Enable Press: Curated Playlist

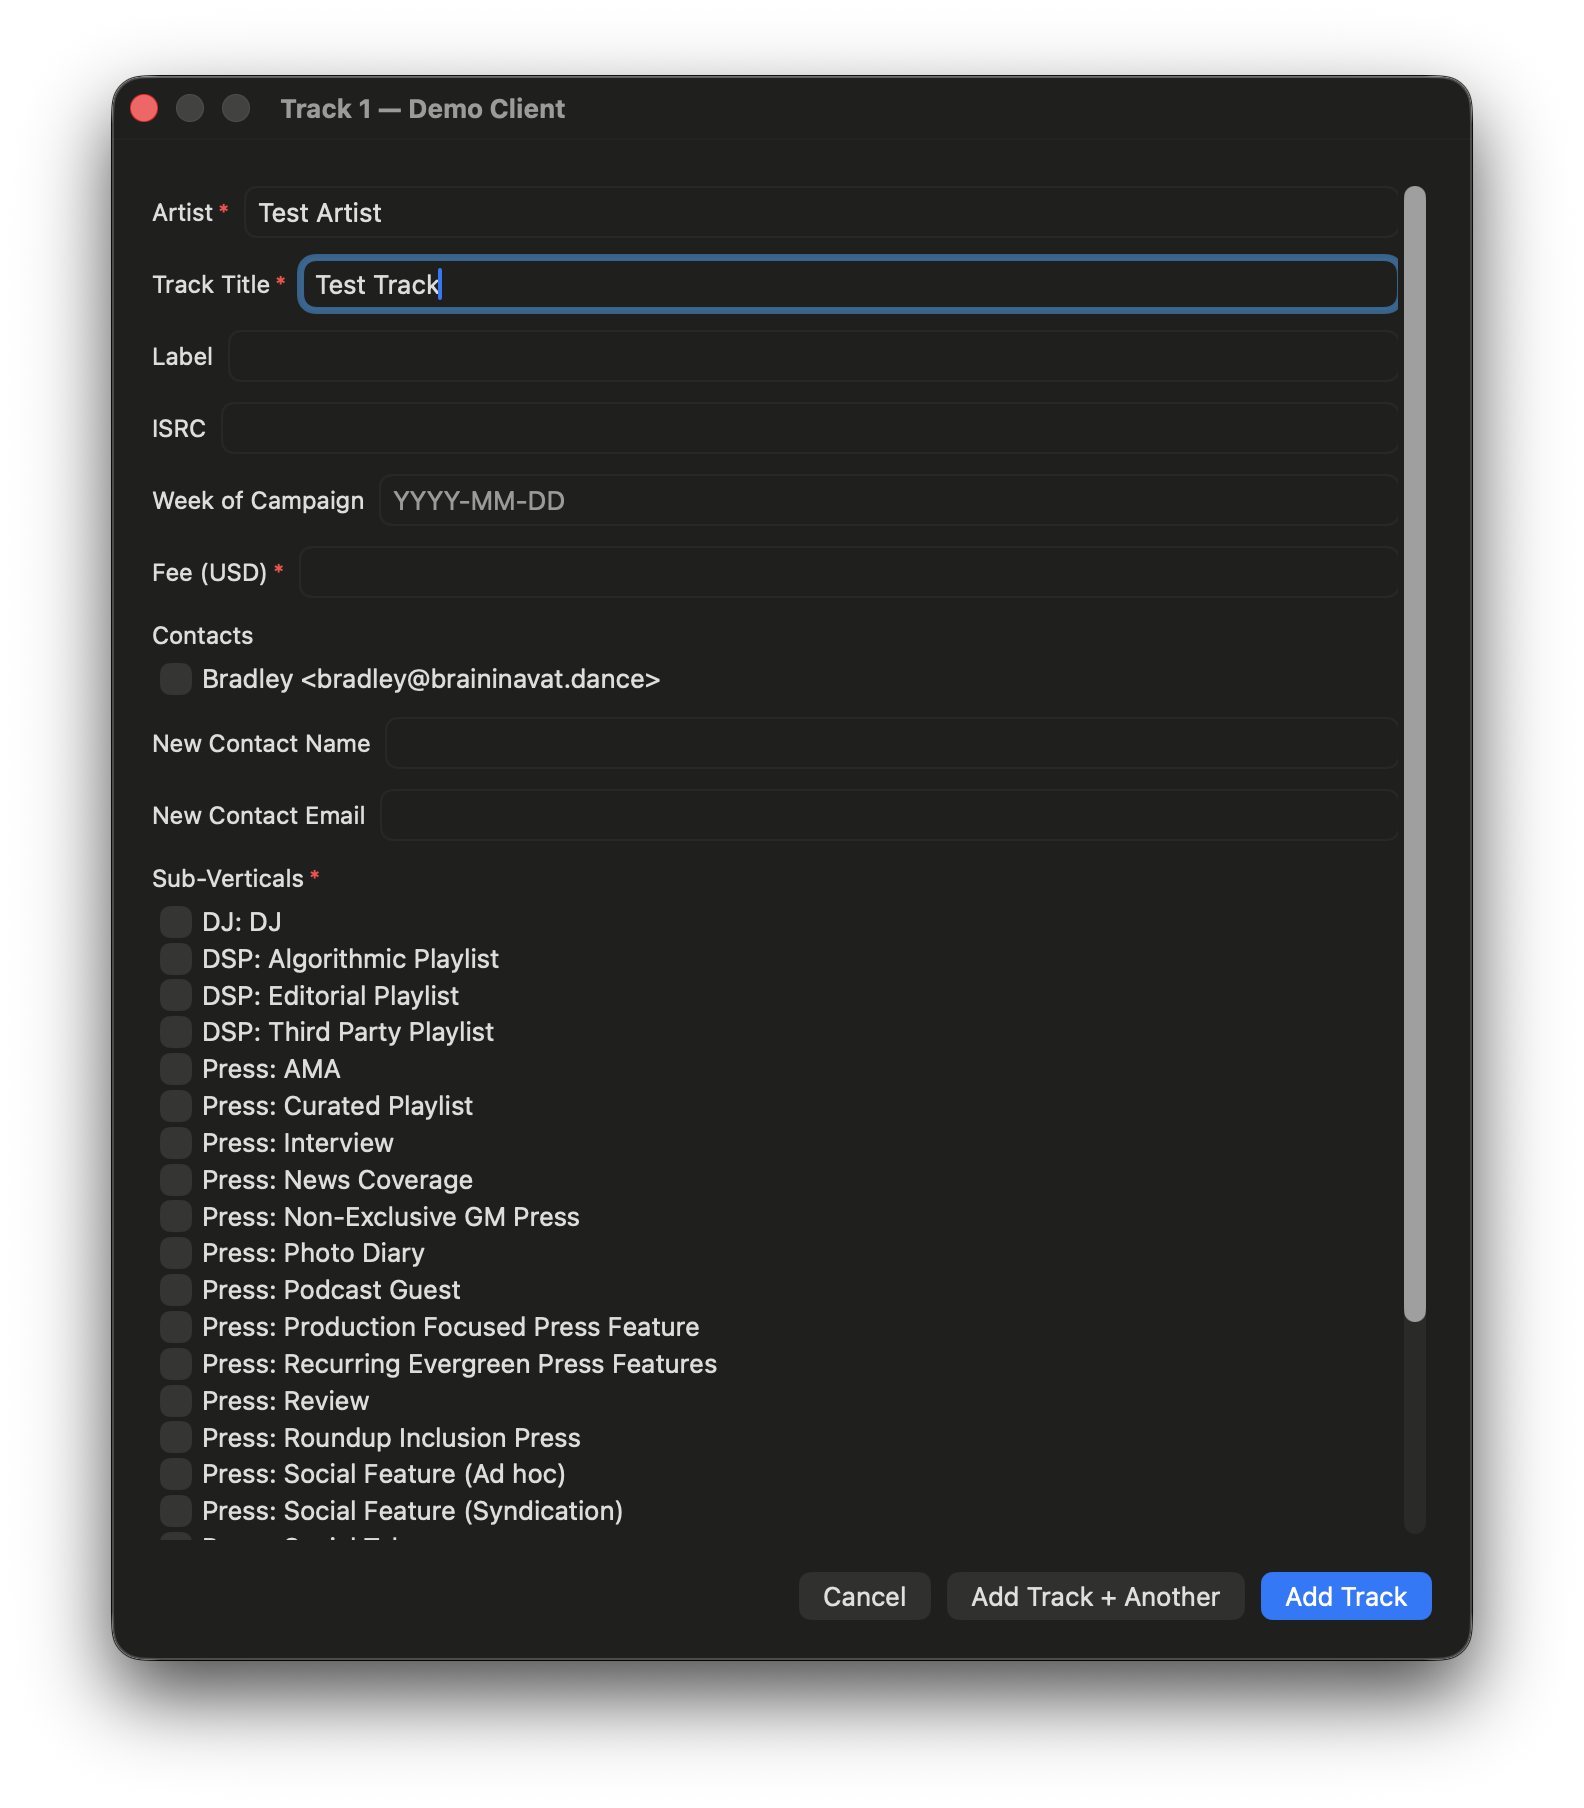[x=176, y=1106]
